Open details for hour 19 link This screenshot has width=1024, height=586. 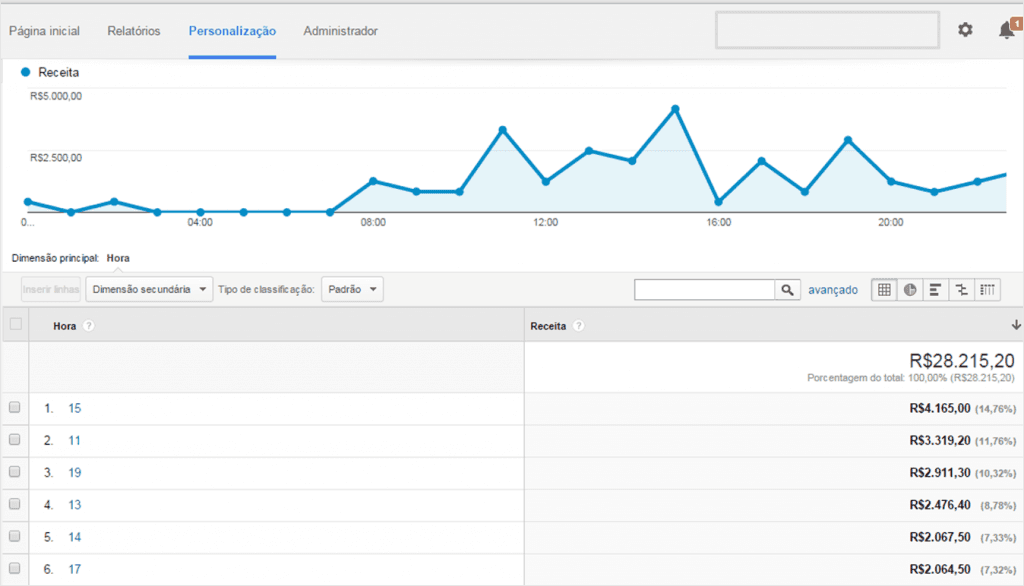point(74,472)
